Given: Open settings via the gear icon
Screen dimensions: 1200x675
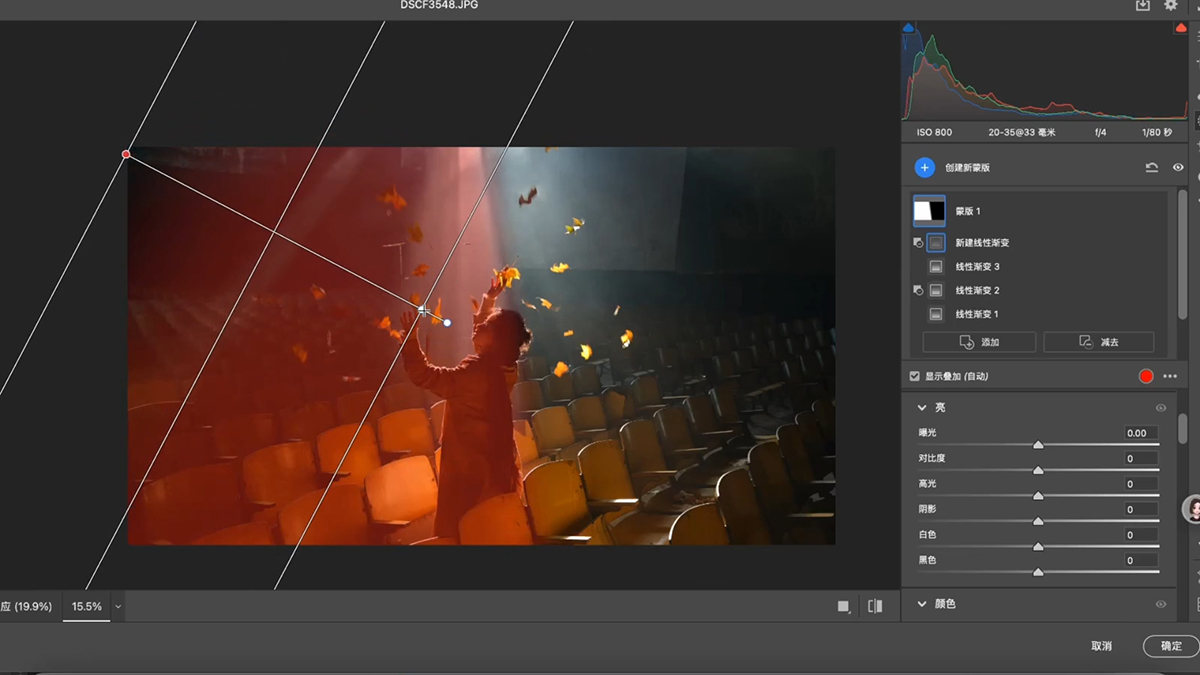Looking at the screenshot, I should point(1171,6).
